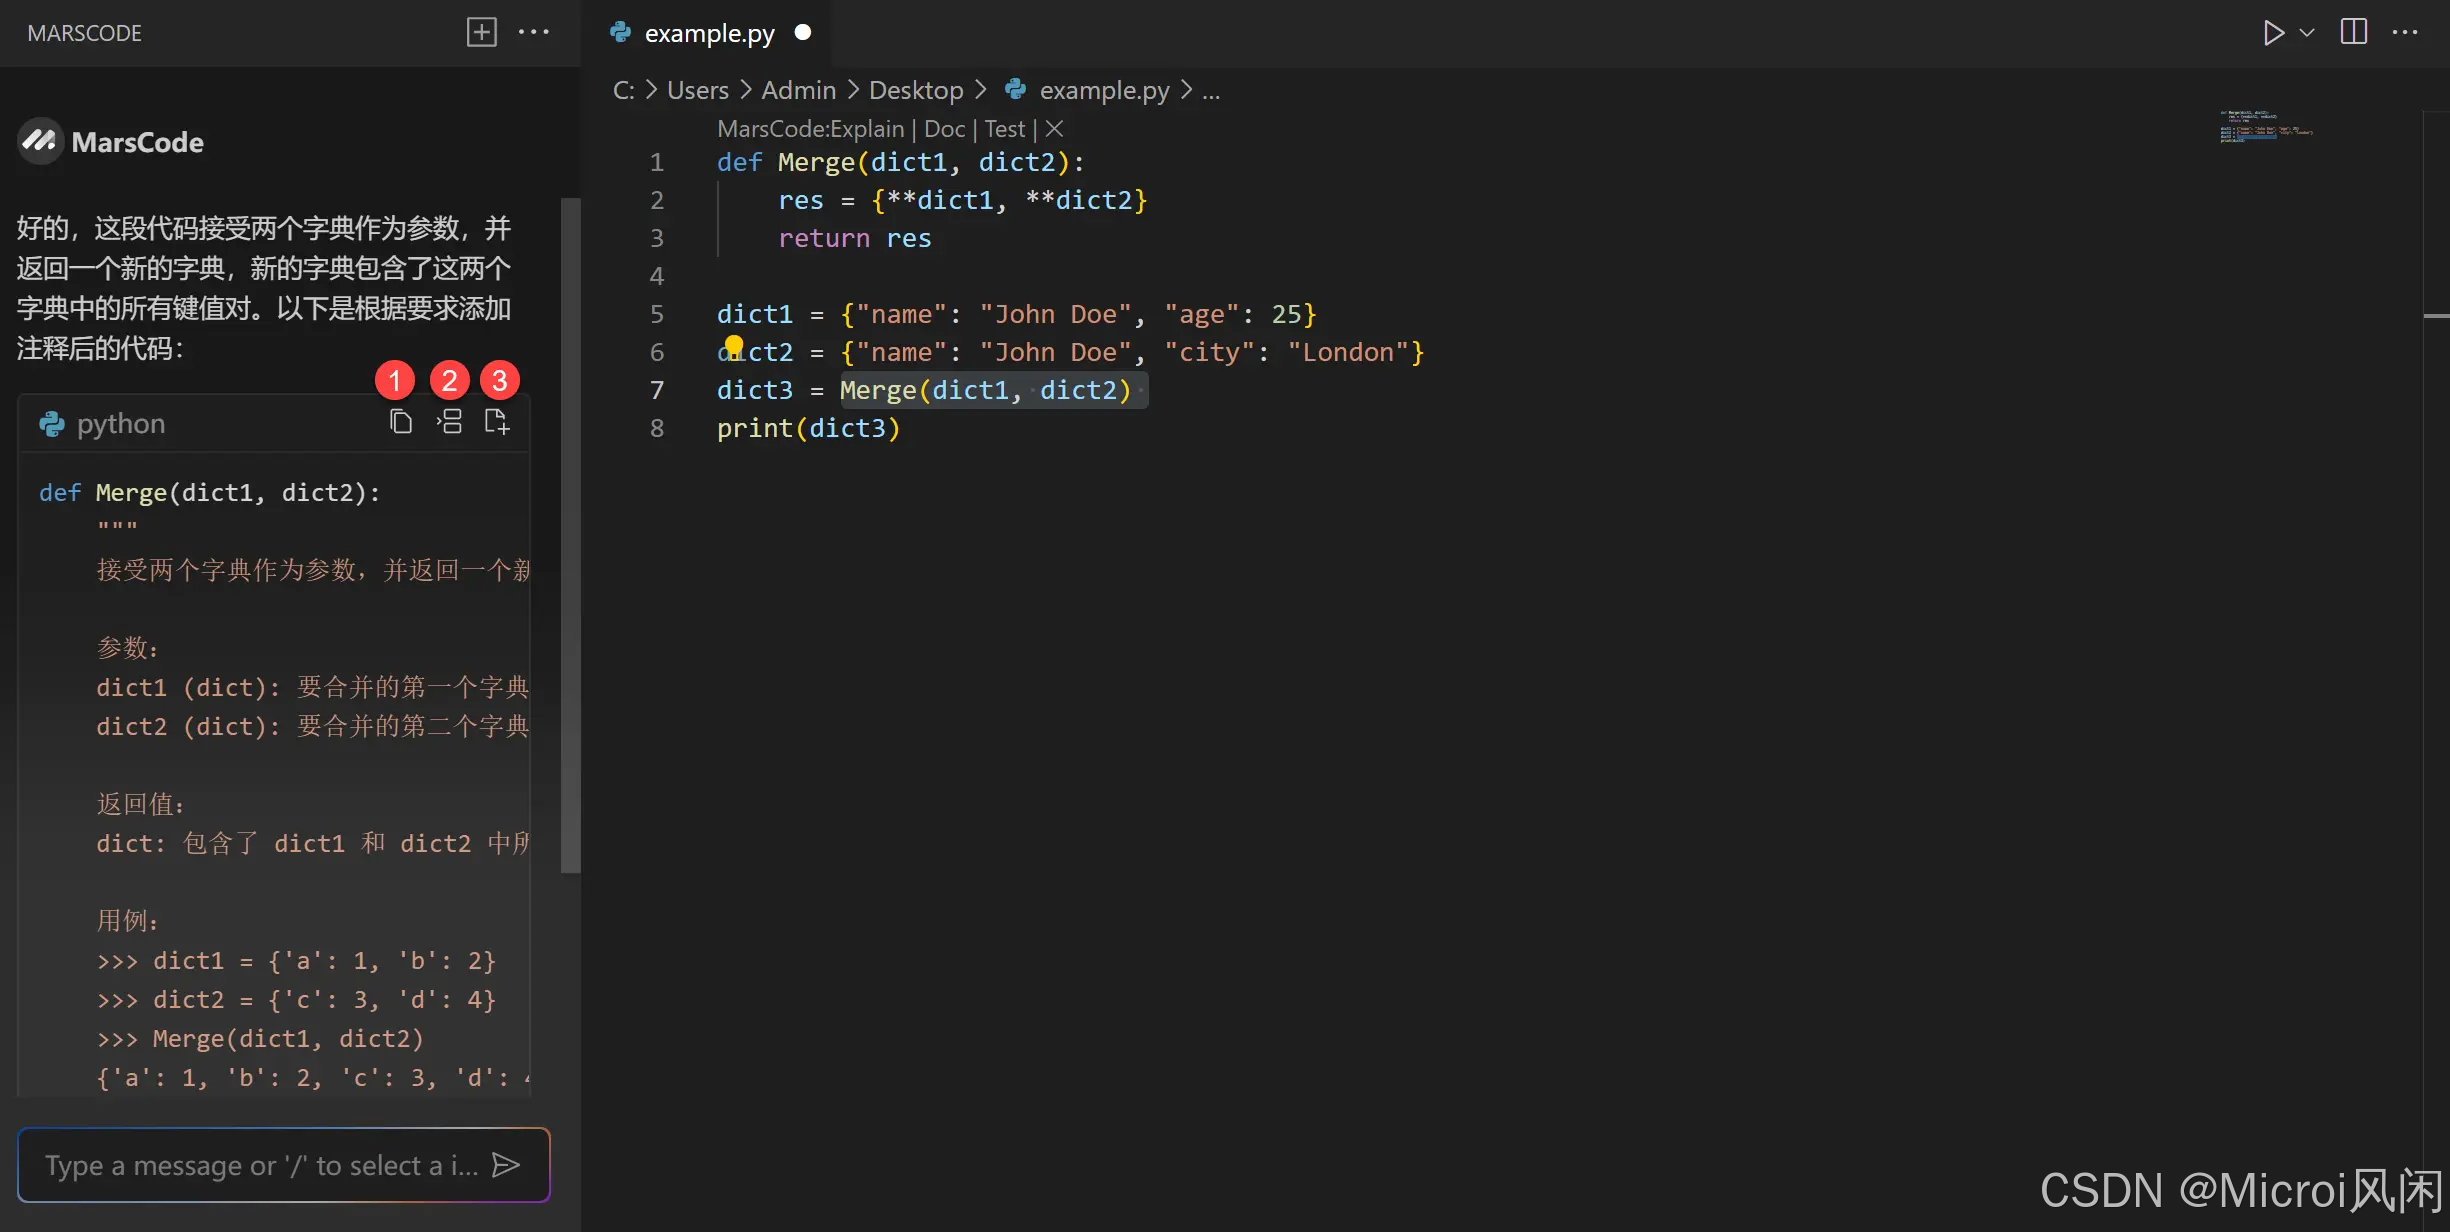The image size is (2450, 1232).
Task: Run the Python file
Action: 2273,33
